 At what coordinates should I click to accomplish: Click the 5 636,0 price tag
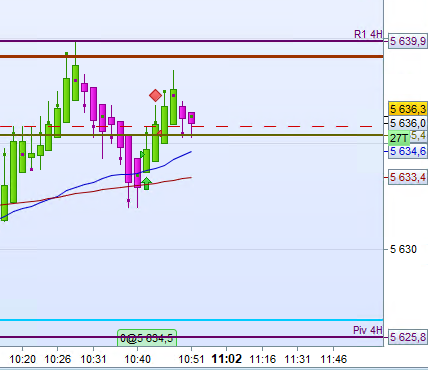click(408, 123)
